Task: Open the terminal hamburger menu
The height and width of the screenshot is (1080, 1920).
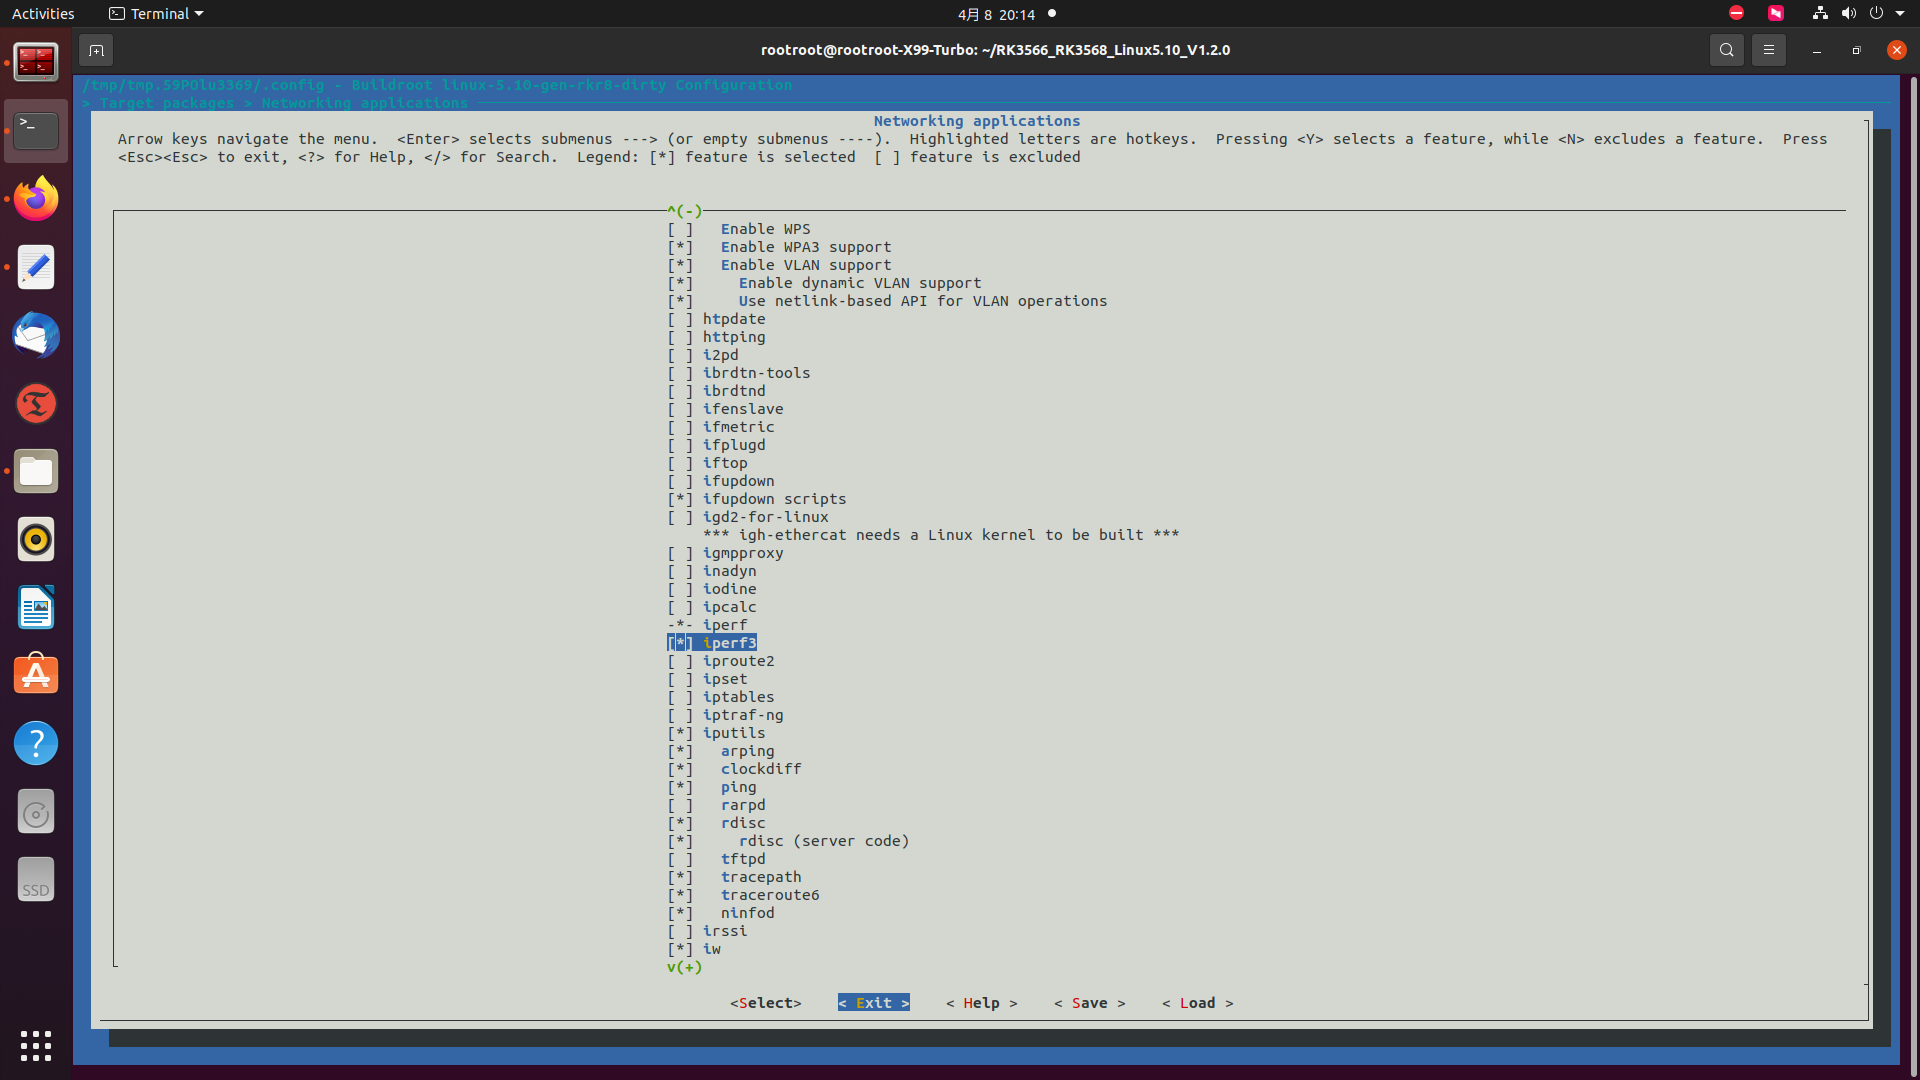Action: click(1768, 50)
